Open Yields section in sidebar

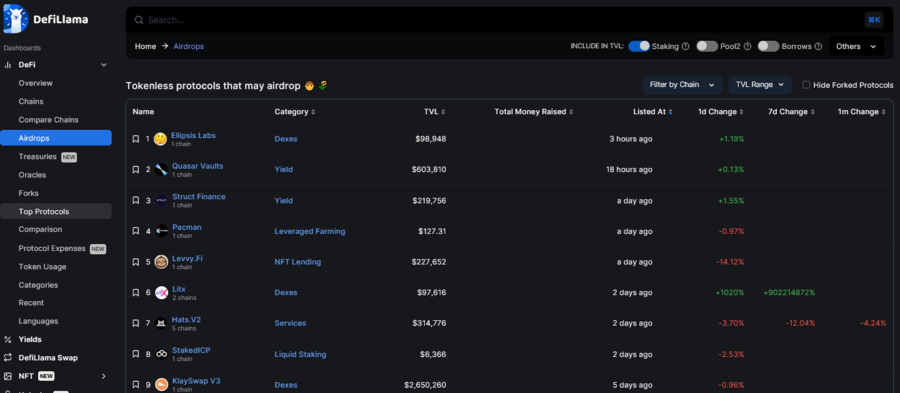point(30,339)
